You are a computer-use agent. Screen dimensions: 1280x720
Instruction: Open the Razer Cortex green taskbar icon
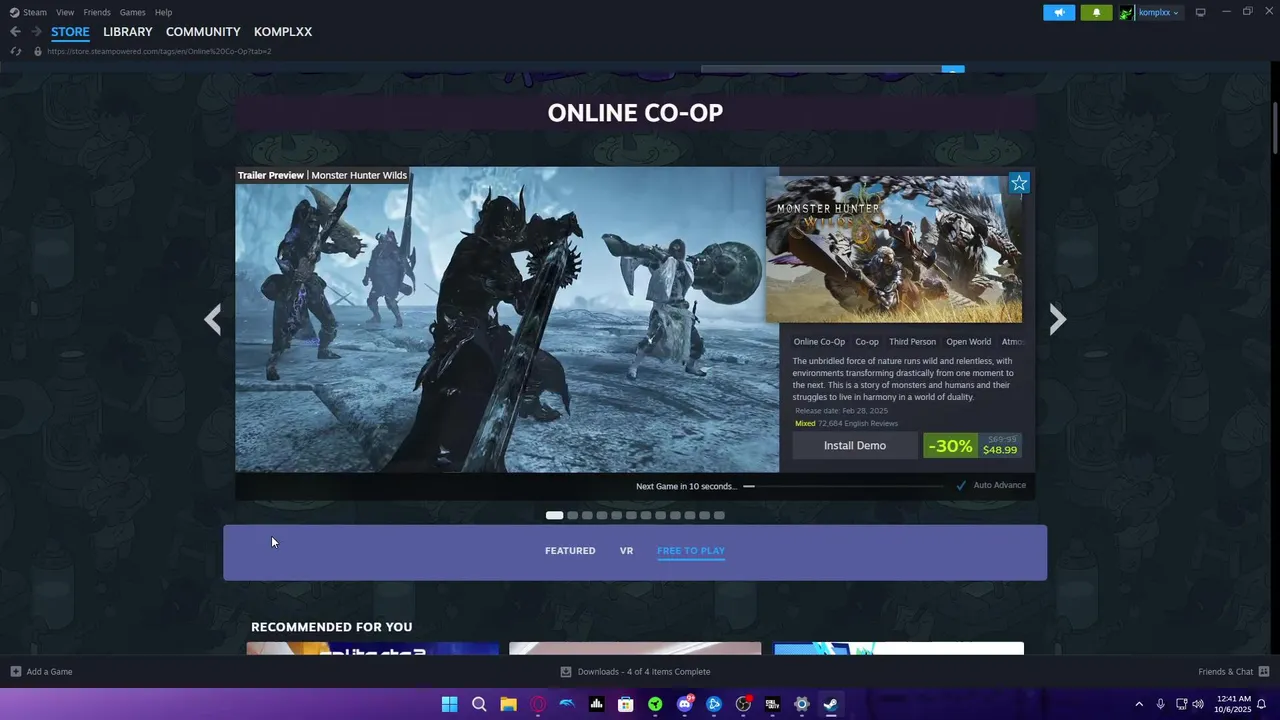(x=655, y=704)
